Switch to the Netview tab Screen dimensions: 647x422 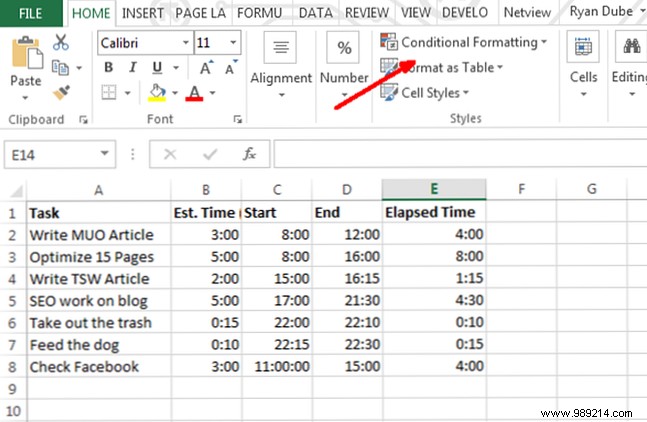527,13
